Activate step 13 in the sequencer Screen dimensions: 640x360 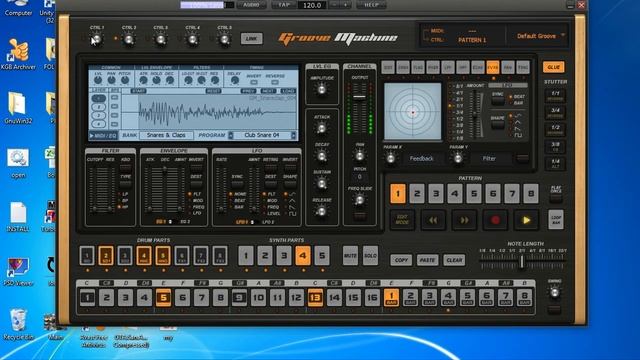point(315,298)
